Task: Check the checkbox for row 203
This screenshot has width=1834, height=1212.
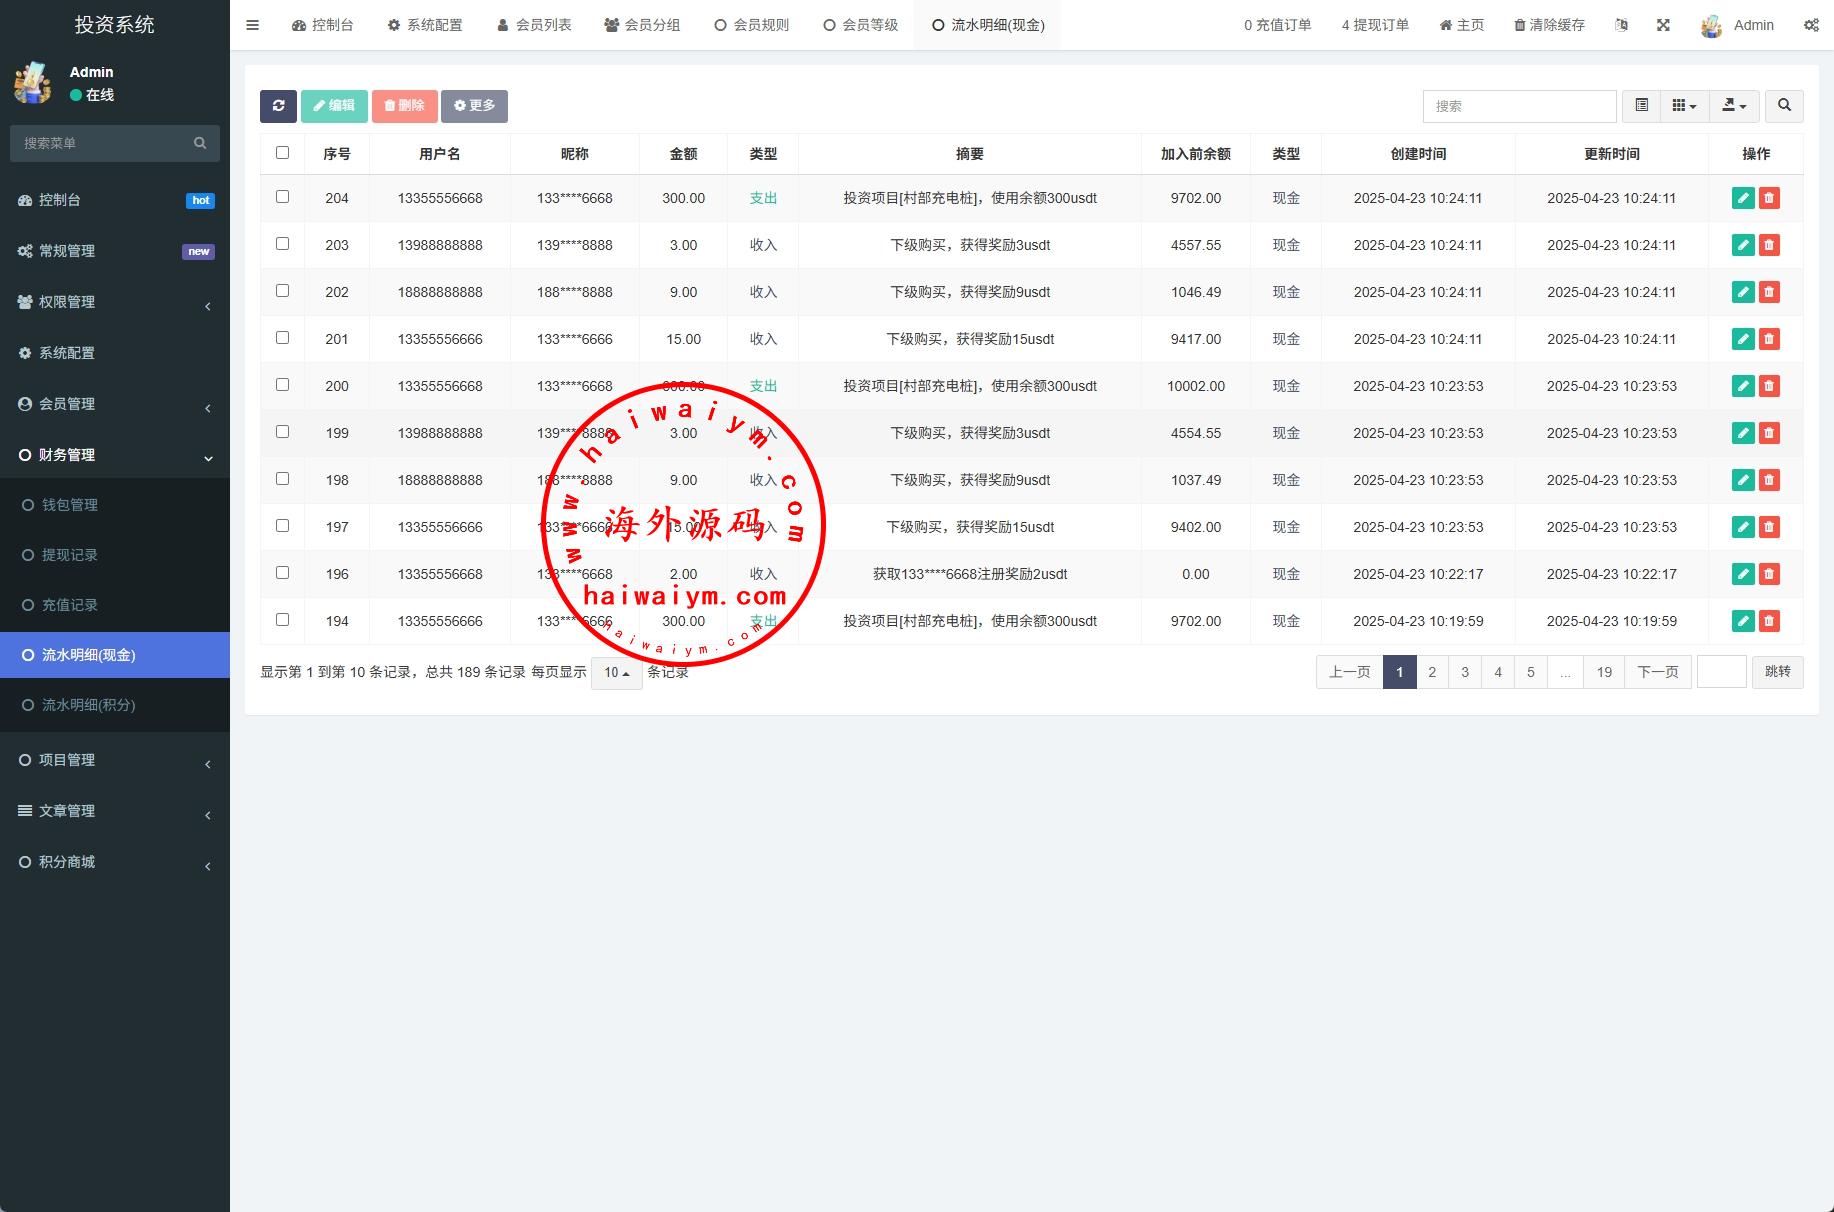Action: pyautogui.click(x=282, y=244)
